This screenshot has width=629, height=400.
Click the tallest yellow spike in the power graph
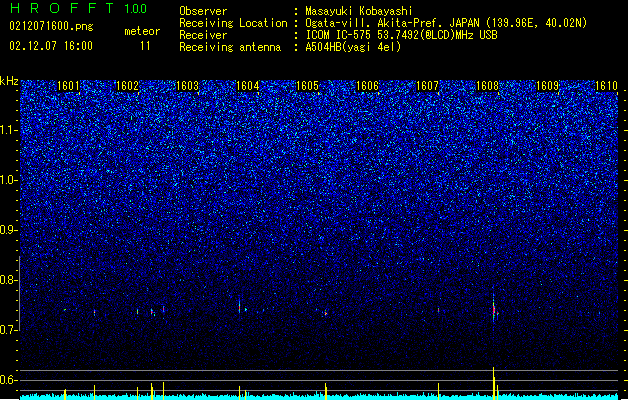coord(493,383)
